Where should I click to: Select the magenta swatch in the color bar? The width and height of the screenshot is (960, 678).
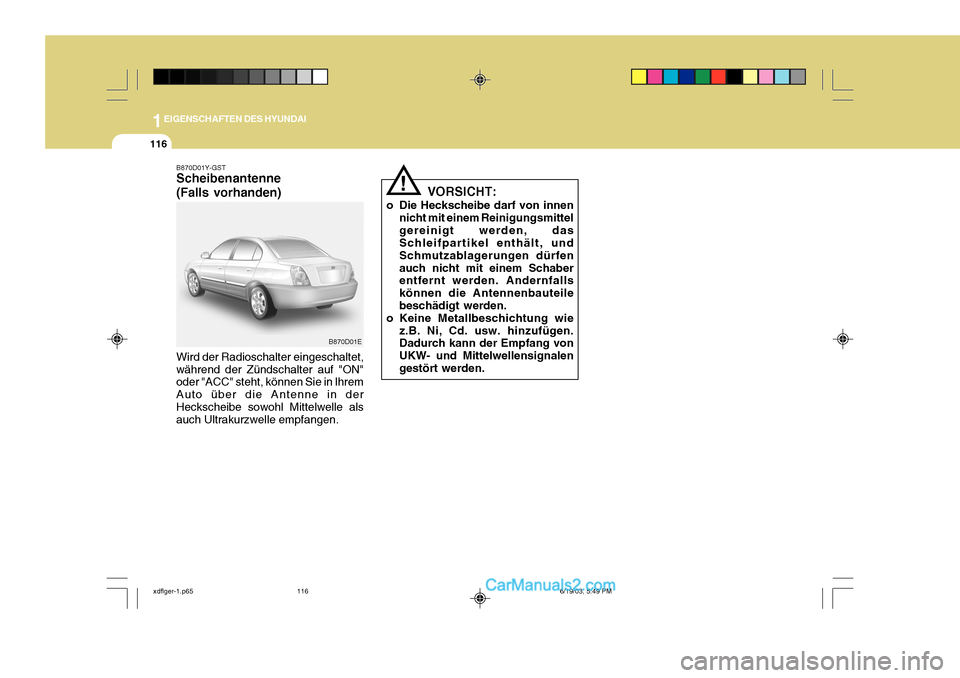click(655, 77)
